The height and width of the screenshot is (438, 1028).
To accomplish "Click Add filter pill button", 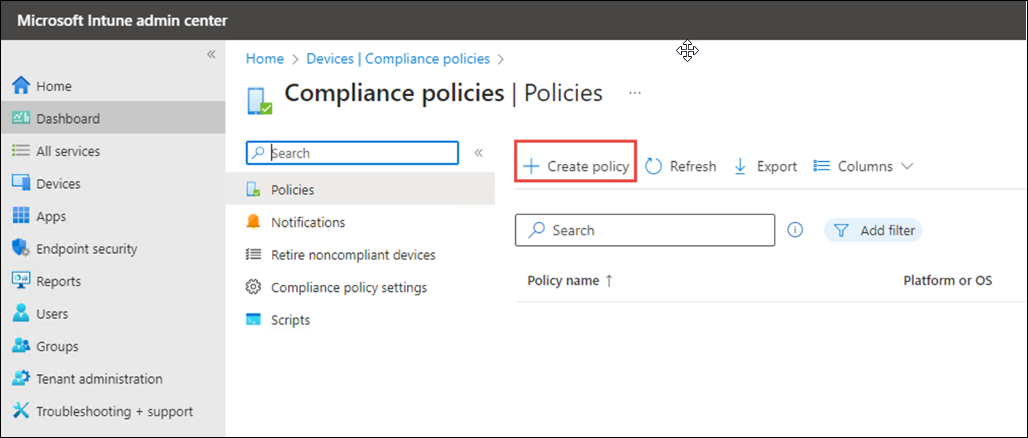I will 873,230.
